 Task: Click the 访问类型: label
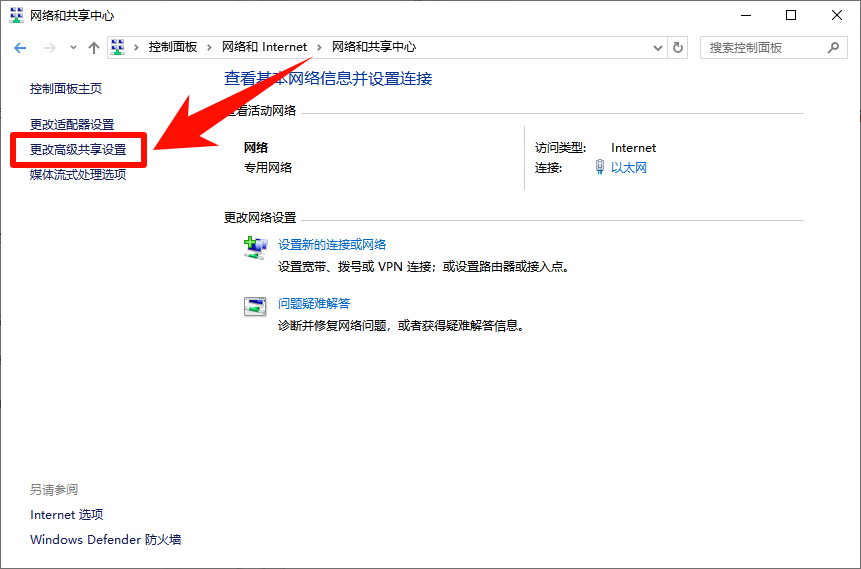[561, 148]
